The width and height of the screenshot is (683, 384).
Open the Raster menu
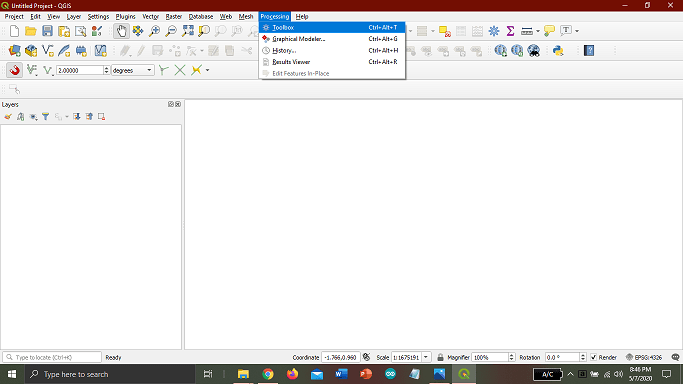tap(173, 17)
